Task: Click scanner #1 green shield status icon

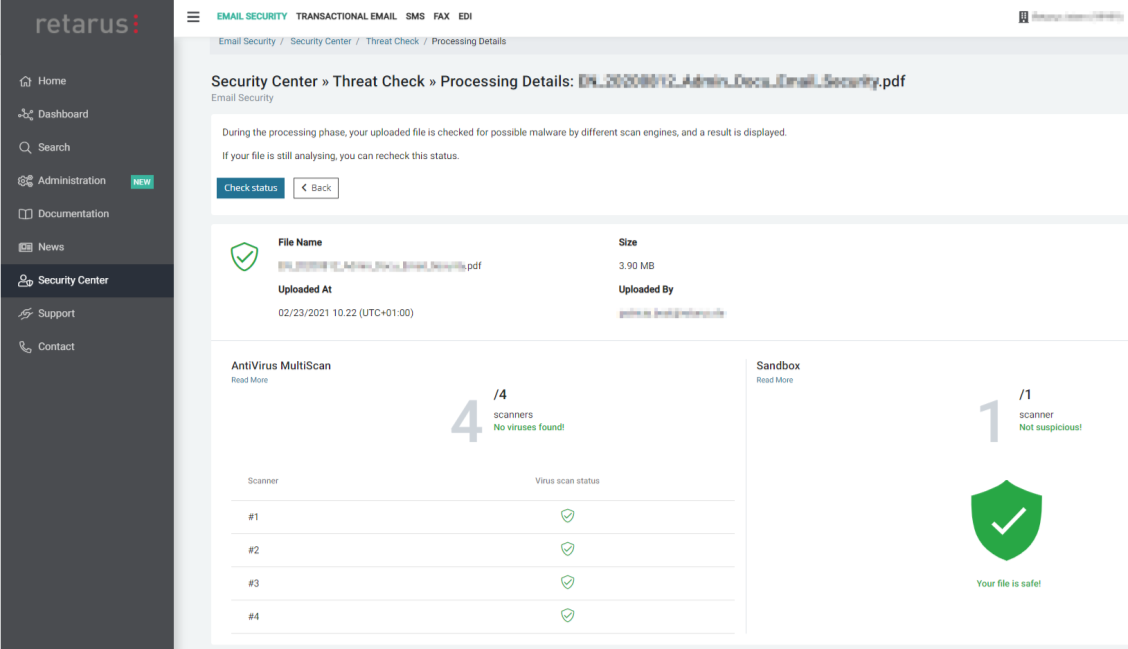Action: pos(567,516)
